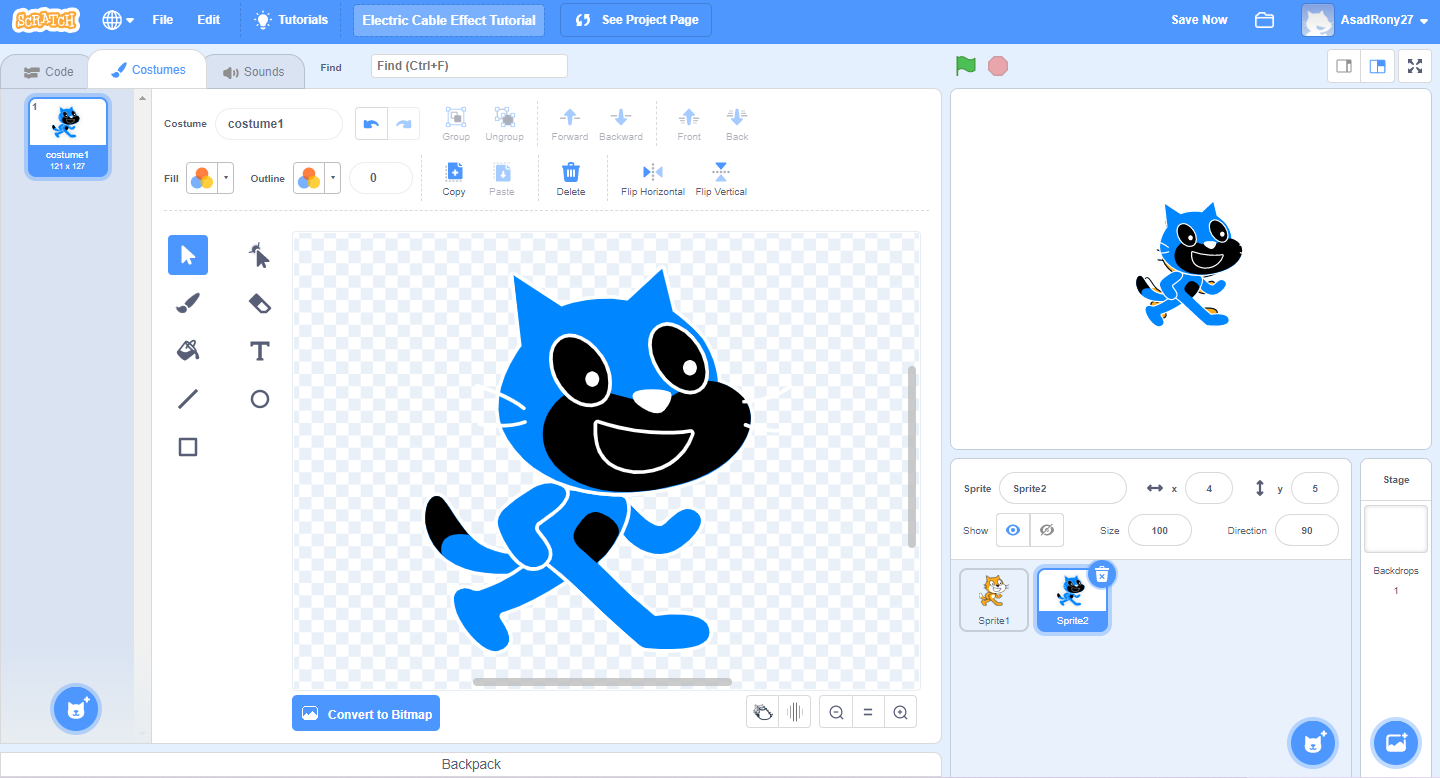Switch to the Sounds tab
The height and width of the screenshot is (778, 1440).
pos(254,70)
